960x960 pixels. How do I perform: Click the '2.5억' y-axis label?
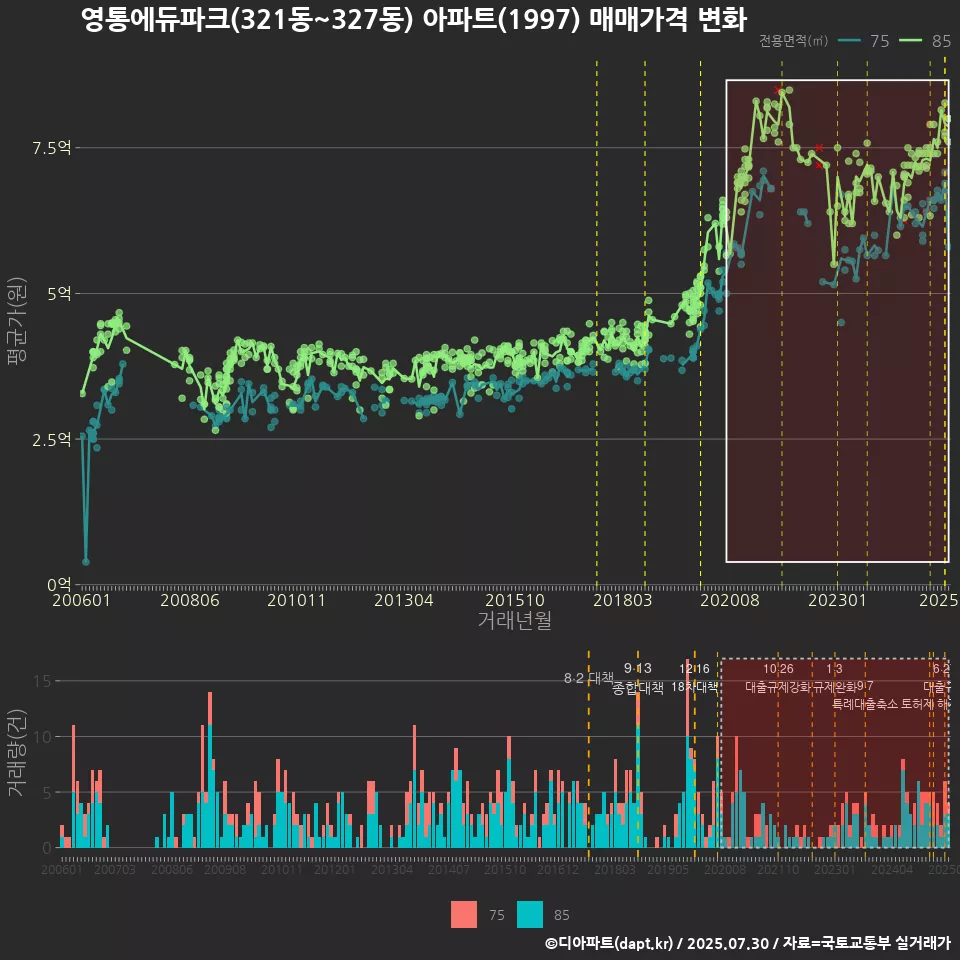[51, 440]
